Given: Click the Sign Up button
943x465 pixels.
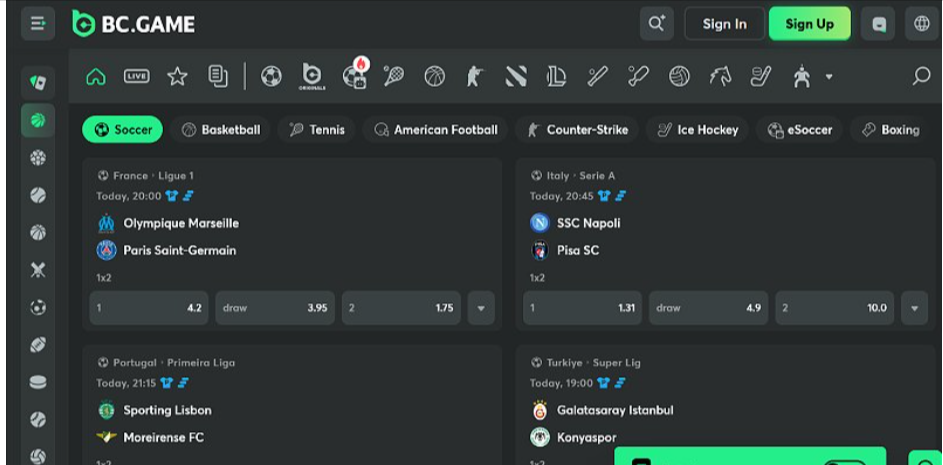Looking at the screenshot, I should point(809,24).
